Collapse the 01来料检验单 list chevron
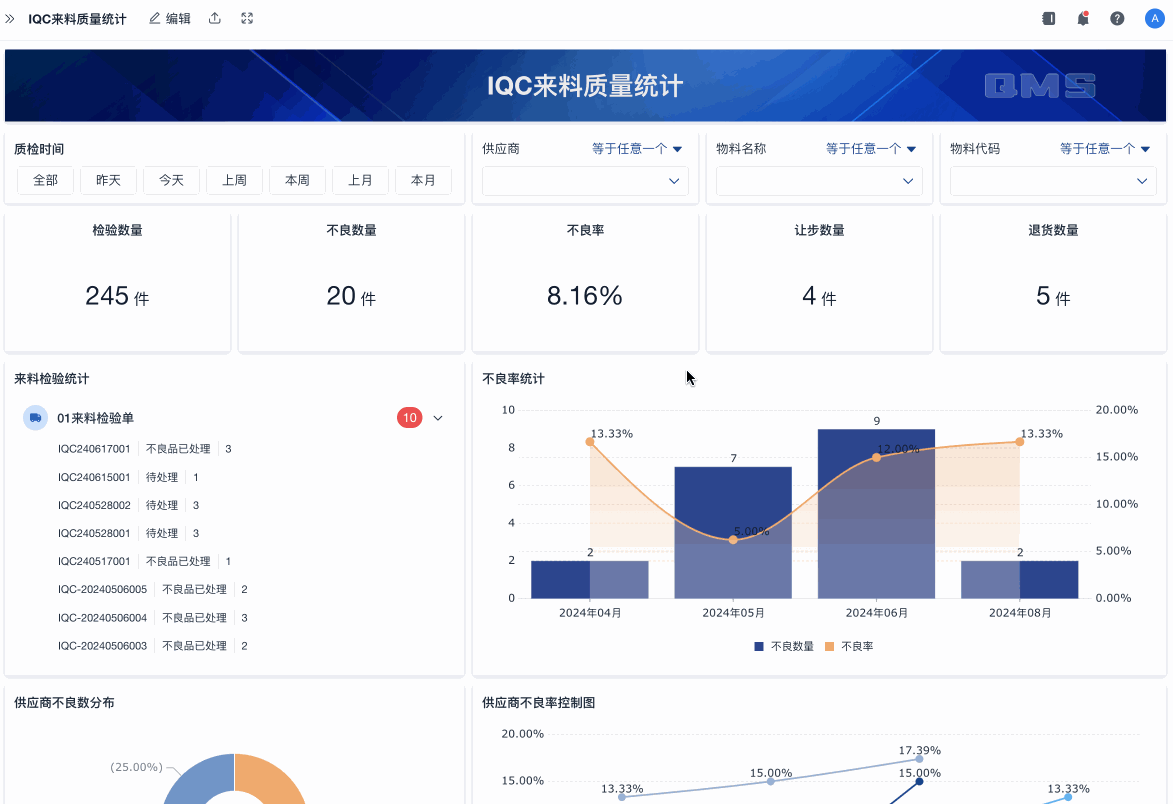Image resolution: width=1173 pixels, height=804 pixels. pyautogui.click(x=438, y=418)
